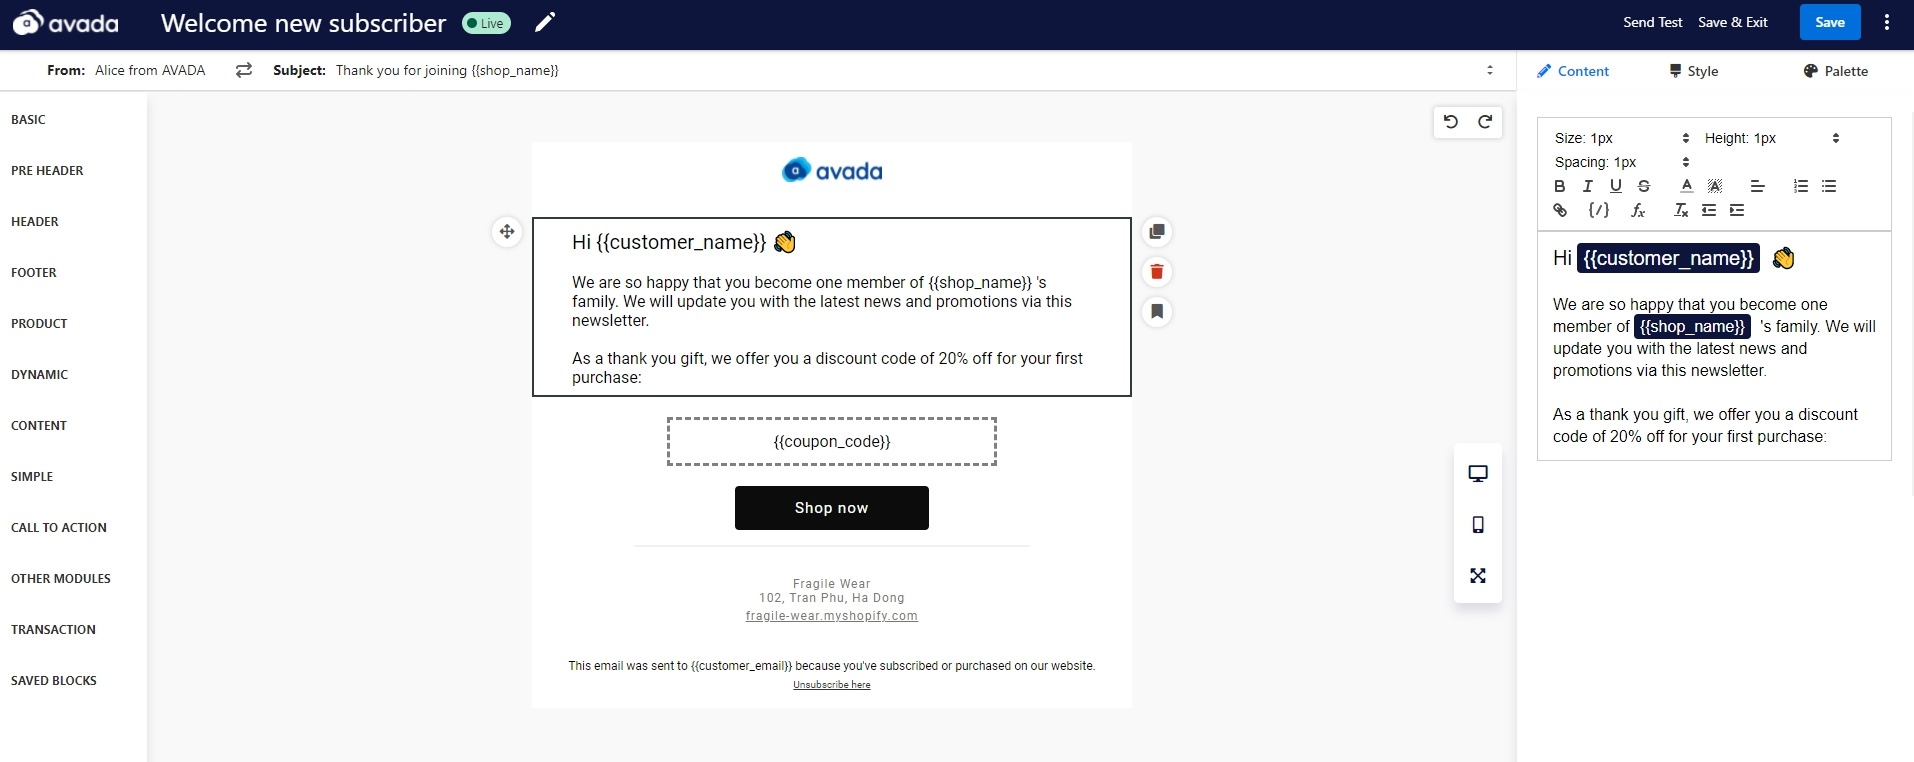Click the undo arrow icon

1451,122
